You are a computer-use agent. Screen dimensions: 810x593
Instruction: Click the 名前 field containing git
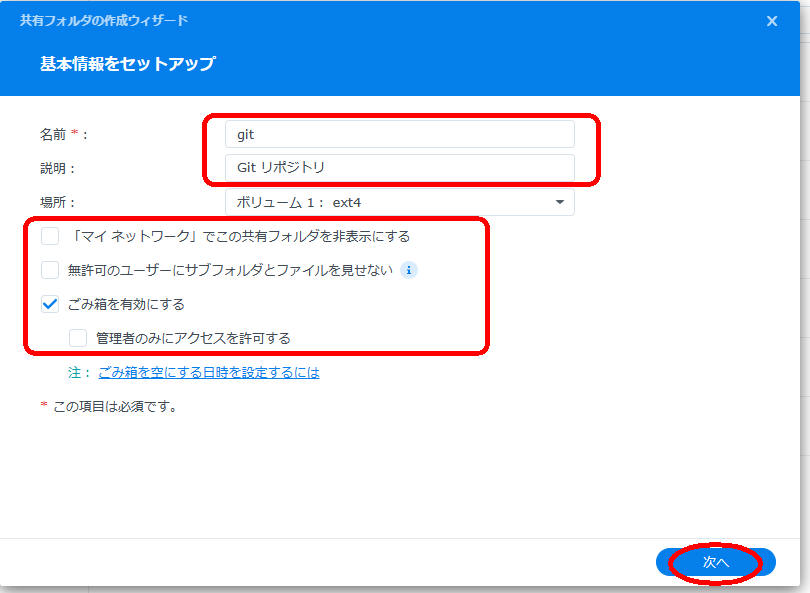click(400, 134)
